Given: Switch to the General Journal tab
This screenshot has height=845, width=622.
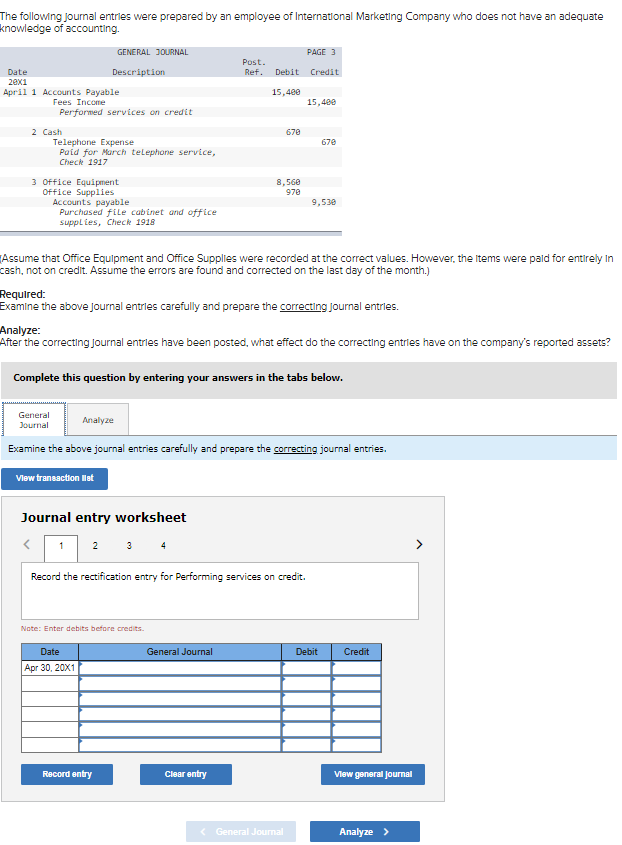Looking at the screenshot, I should coord(34,420).
